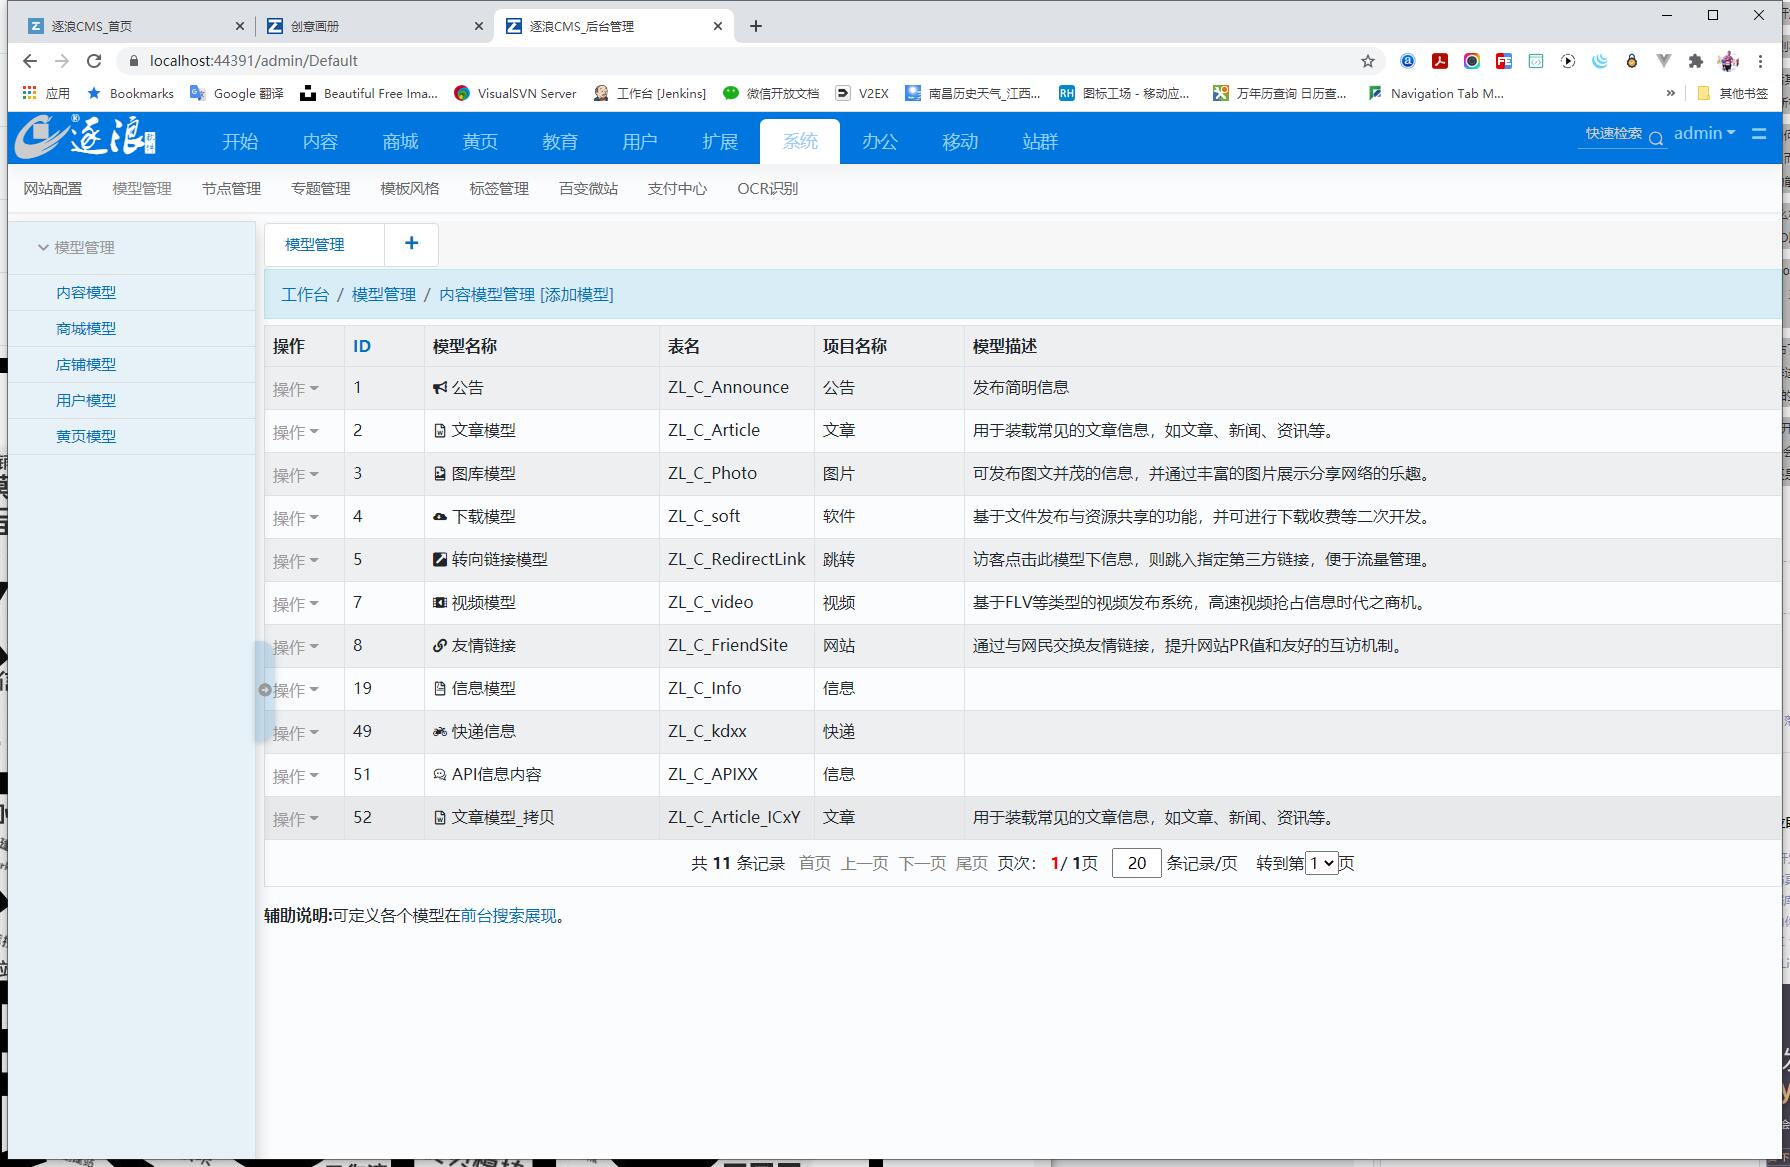
Task: Open the 站群 main menu
Action: point(1040,141)
